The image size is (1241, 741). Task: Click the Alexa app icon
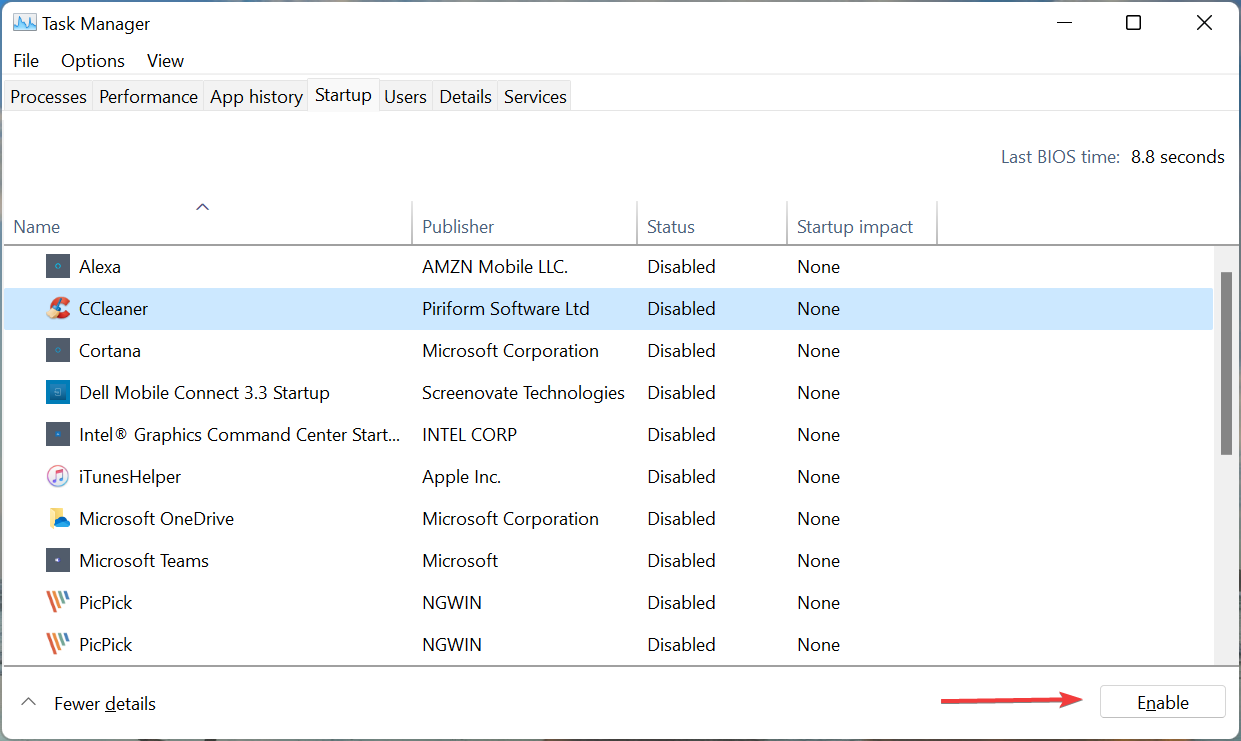[x=57, y=266]
